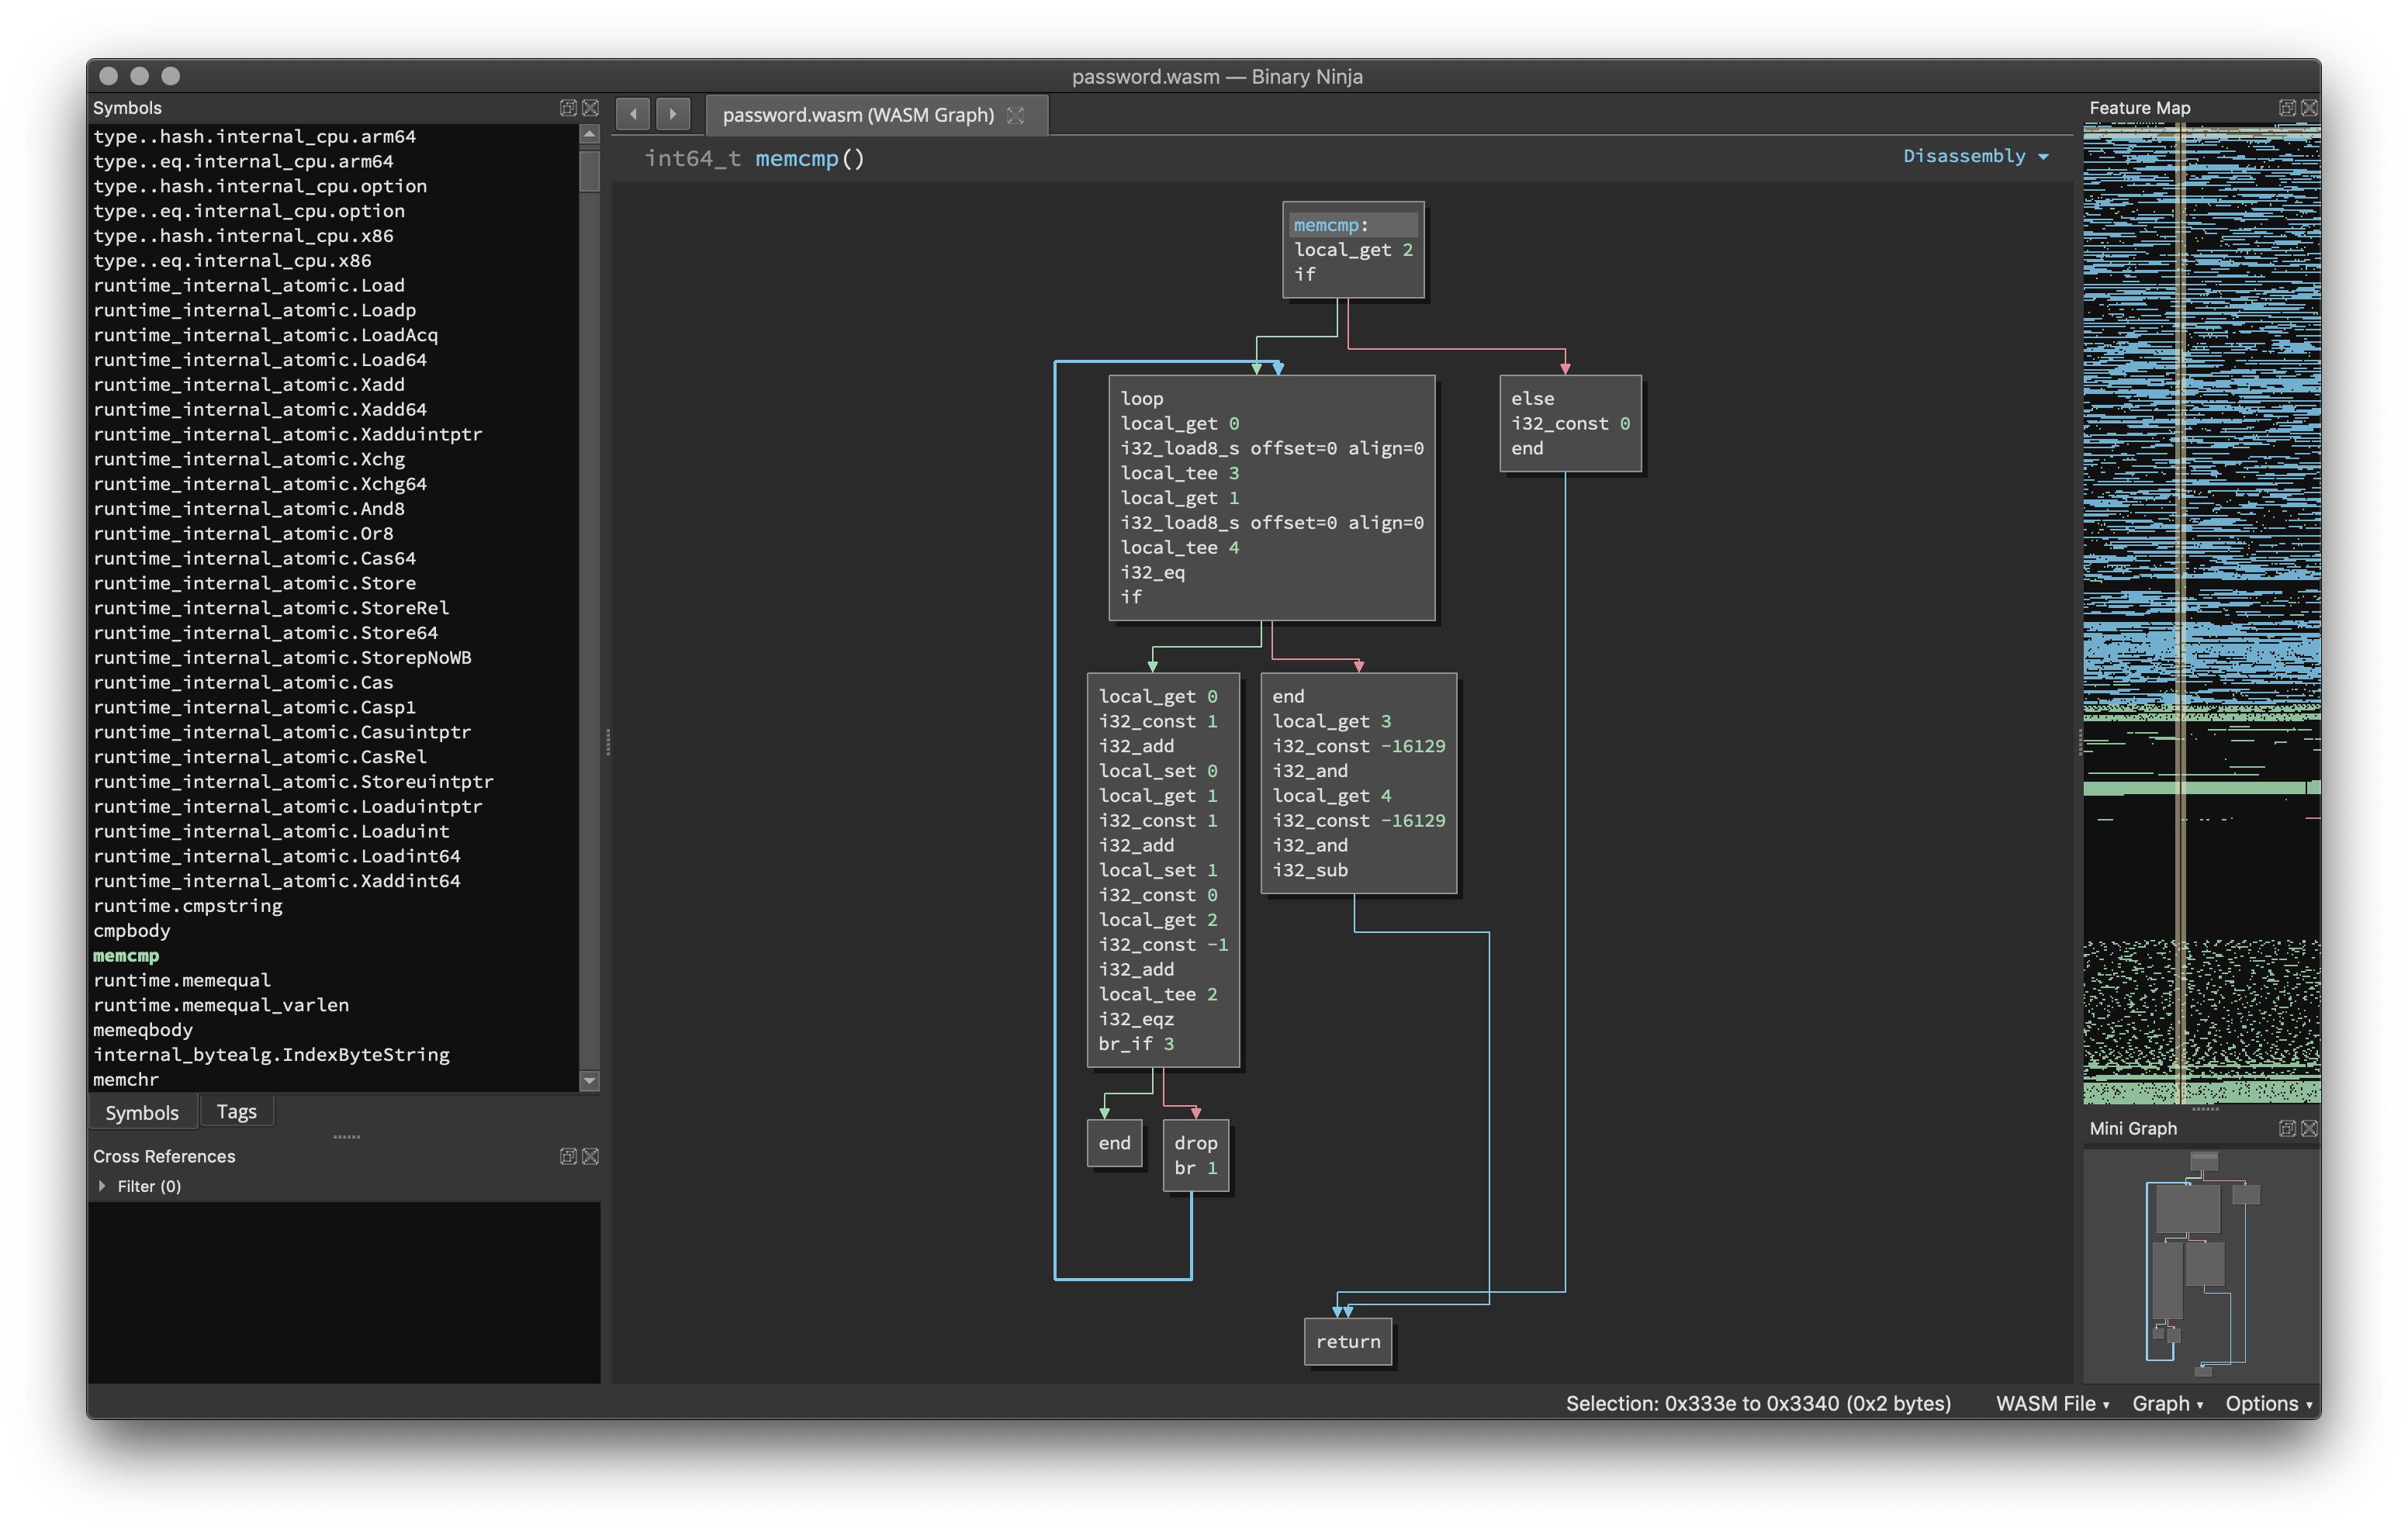The height and width of the screenshot is (1534, 2408).
Task: Select runtime_internal_atomic.StorepNoWB symbol
Action: [283, 657]
